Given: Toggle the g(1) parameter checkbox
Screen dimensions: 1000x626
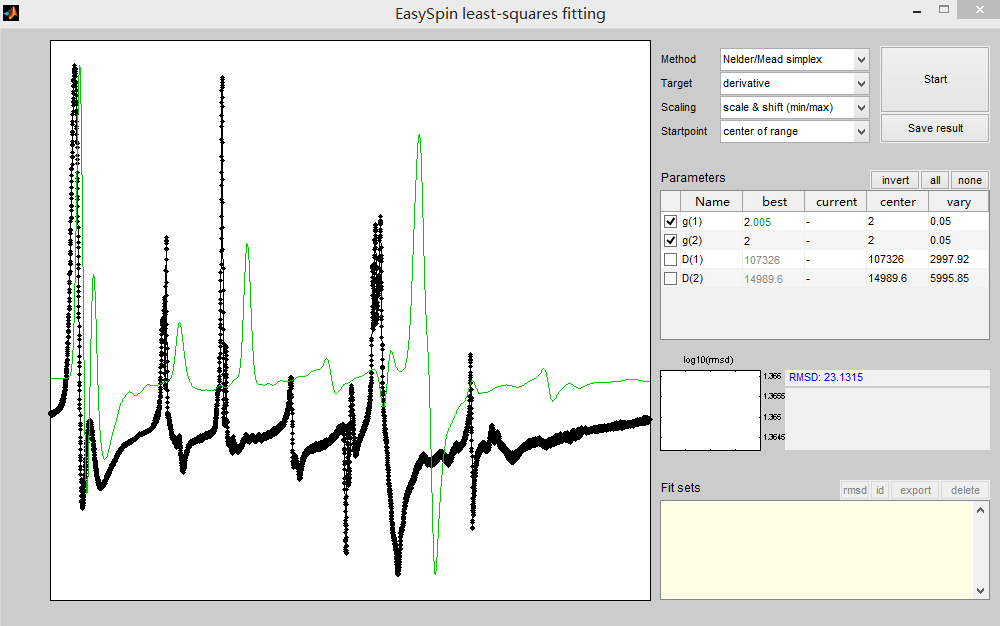Looking at the screenshot, I should (670, 221).
